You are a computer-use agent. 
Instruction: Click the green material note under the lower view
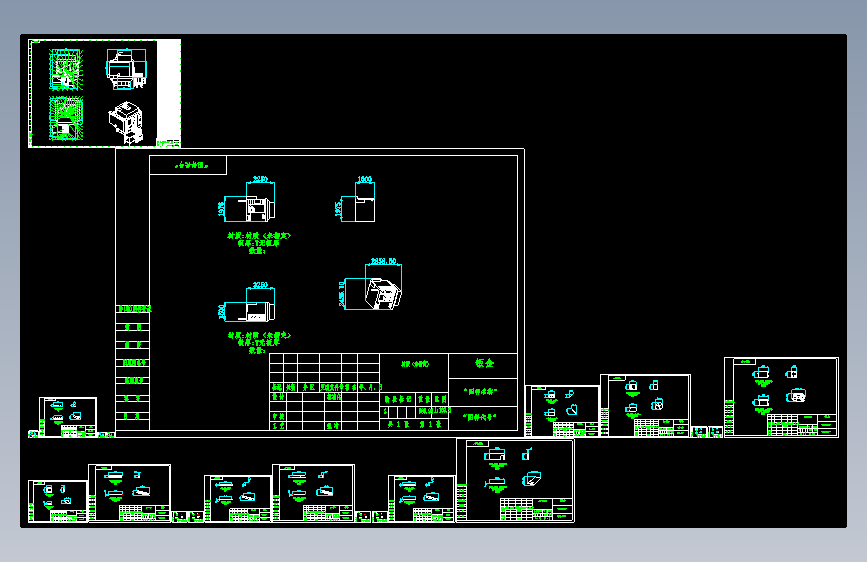[259, 342]
